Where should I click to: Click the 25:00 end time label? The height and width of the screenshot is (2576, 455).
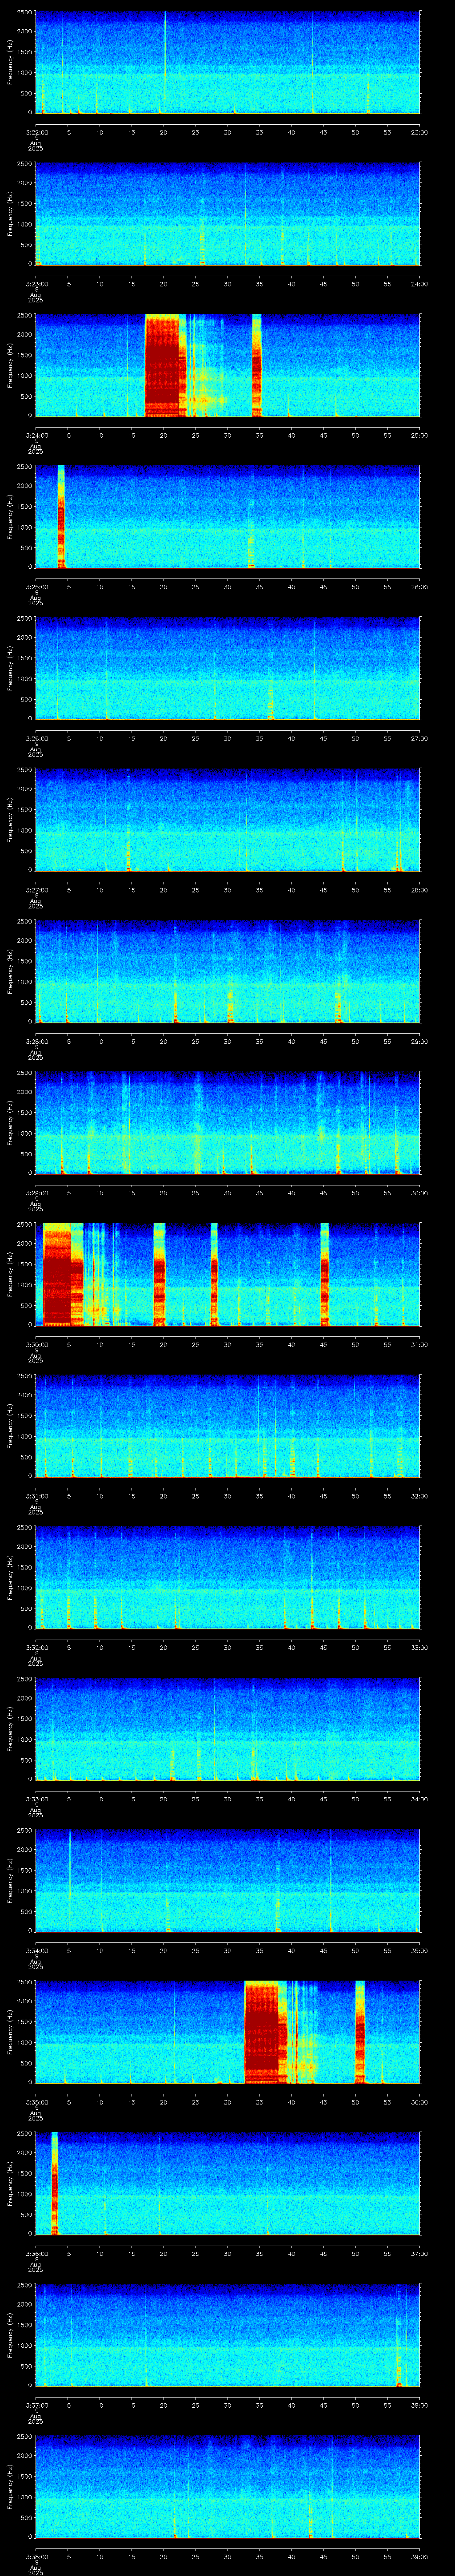(x=419, y=435)
